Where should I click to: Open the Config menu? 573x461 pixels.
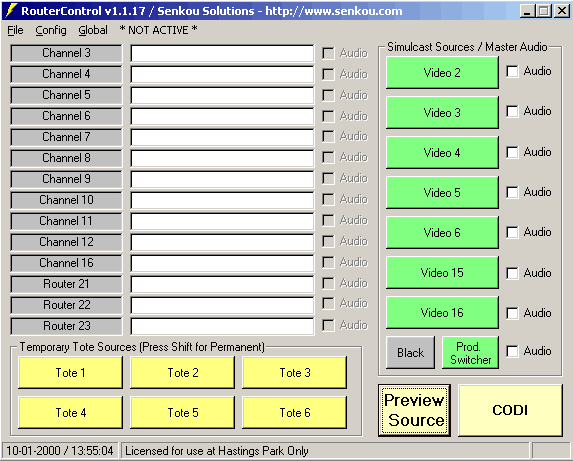click(x=51, y=30)
